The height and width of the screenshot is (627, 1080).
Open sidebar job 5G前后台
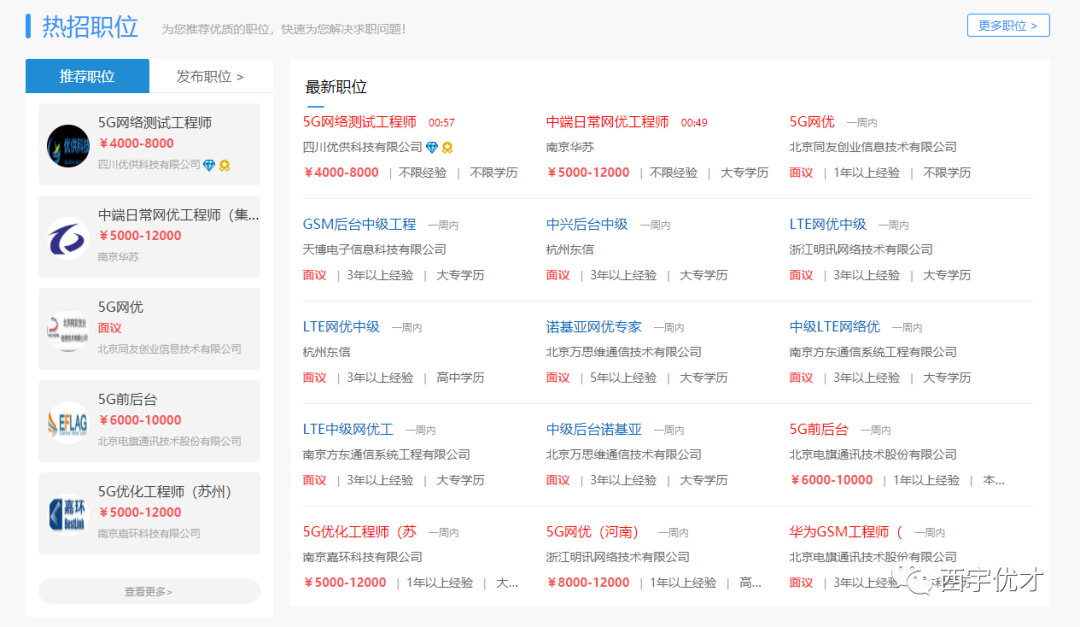127,400
